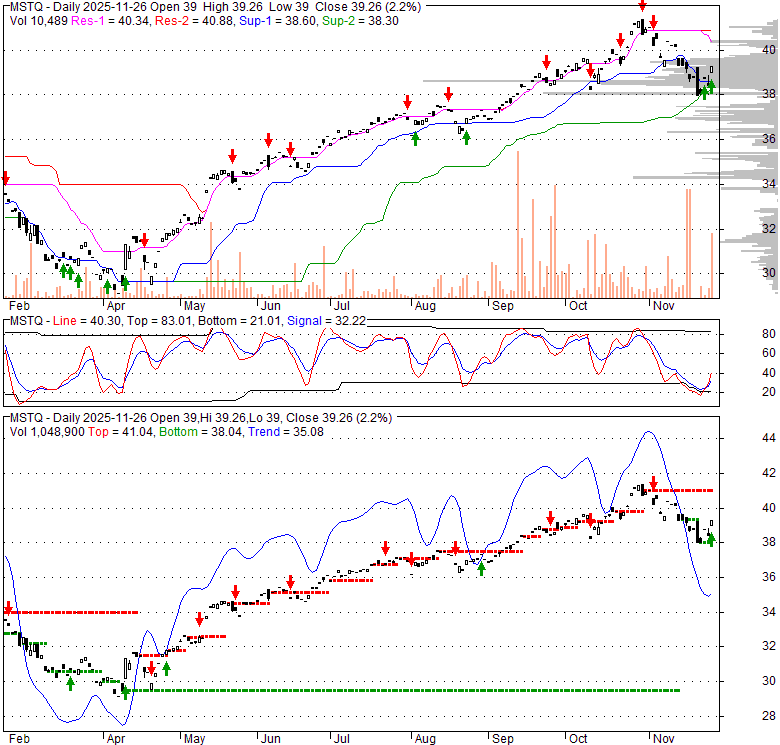
Task: Click the red arrow in mid-April, top chart
Action: click(x=145, y=240)
